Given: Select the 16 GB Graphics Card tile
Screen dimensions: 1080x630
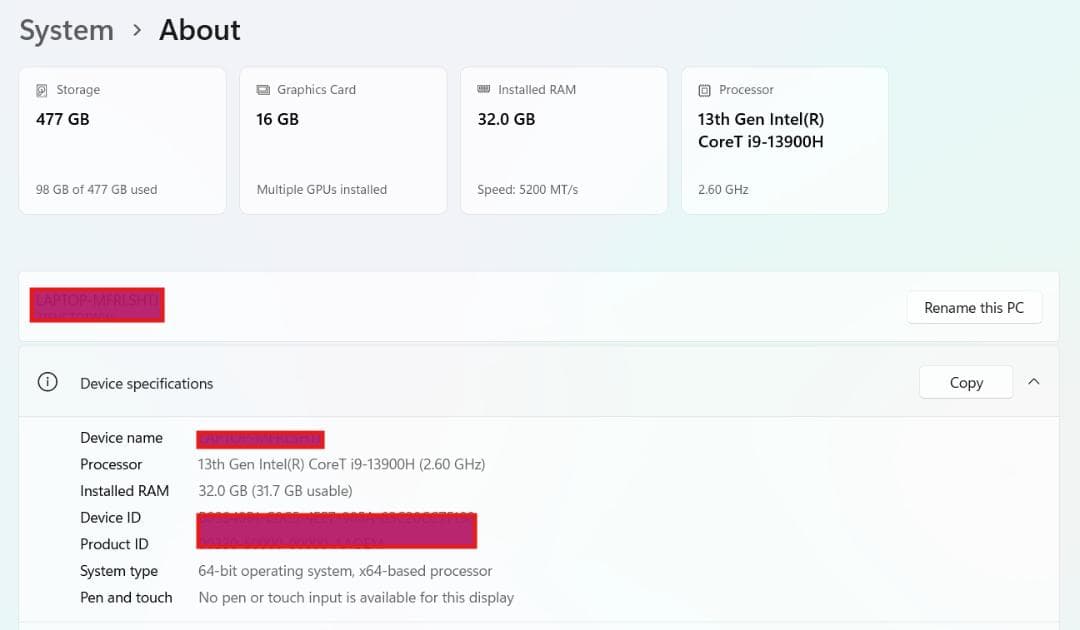Looking at the screenshot, I should (x=343, y=140).
